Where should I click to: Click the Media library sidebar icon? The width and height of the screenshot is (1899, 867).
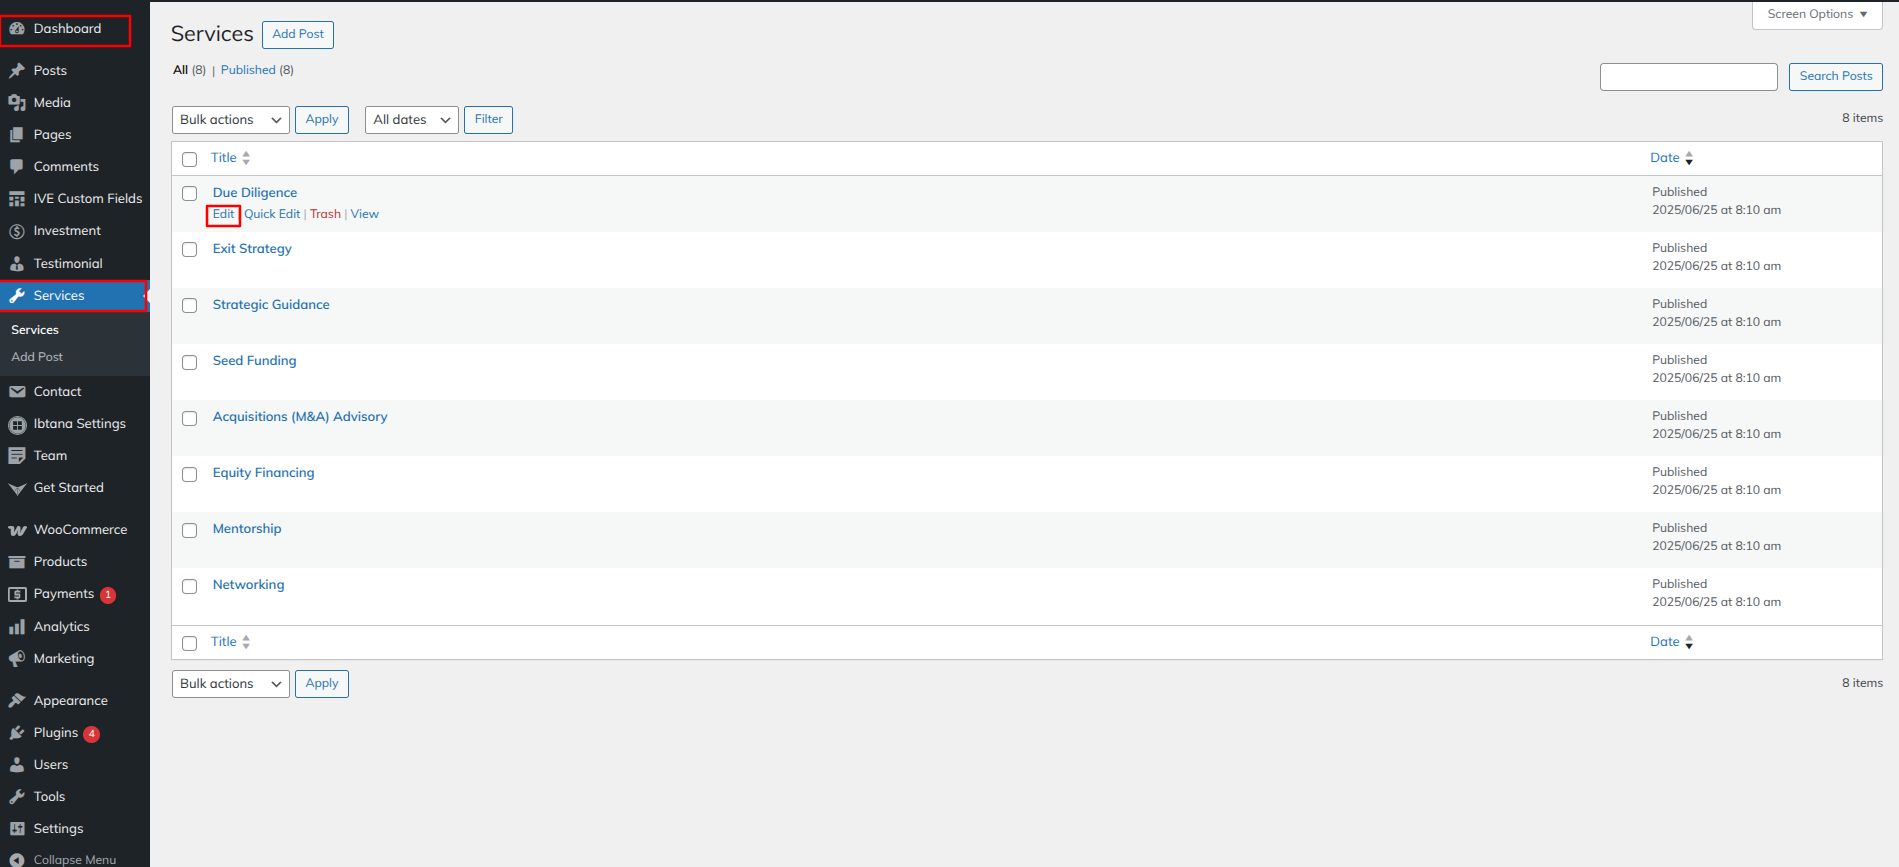[17, 103]
